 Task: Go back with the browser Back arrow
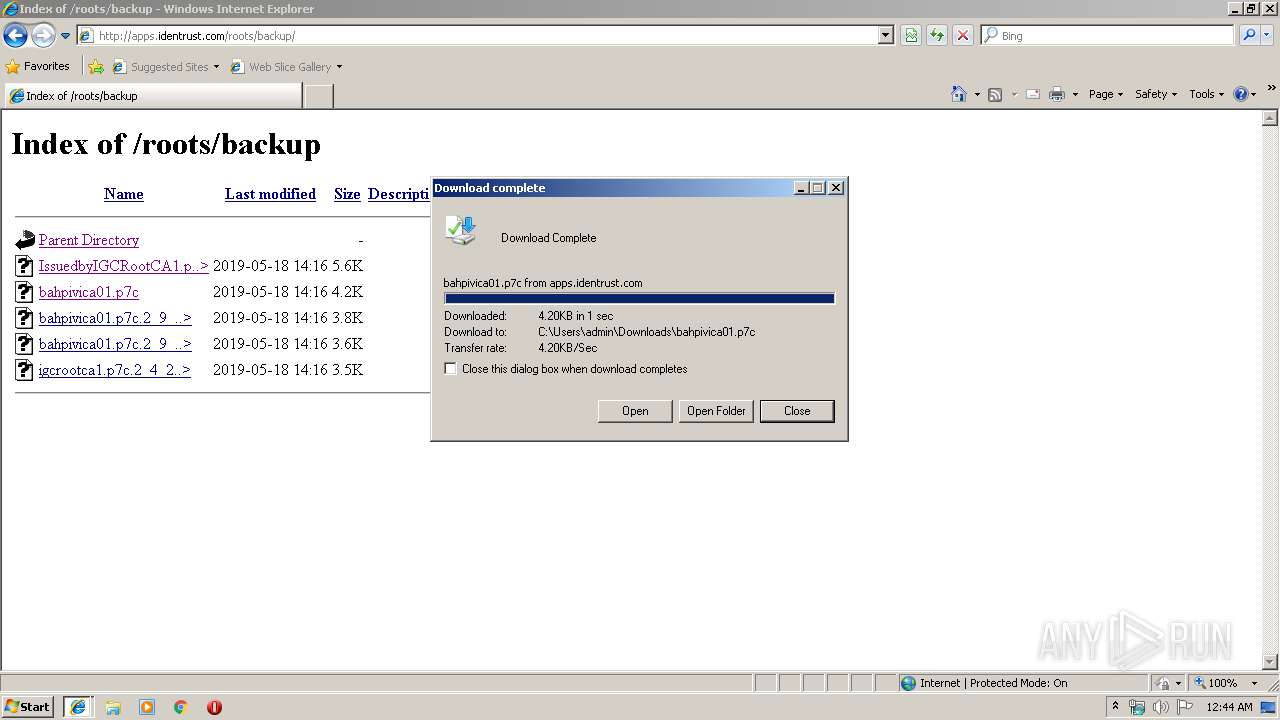[x=15, y=36]
